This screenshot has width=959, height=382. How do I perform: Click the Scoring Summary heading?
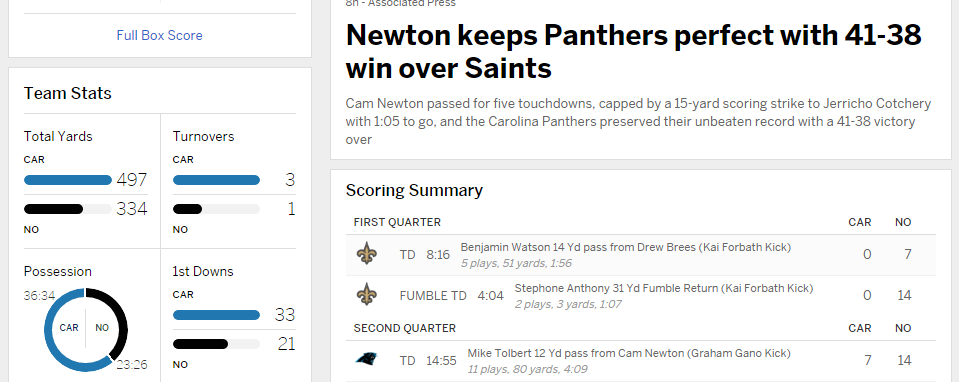[x=414, y=190]
